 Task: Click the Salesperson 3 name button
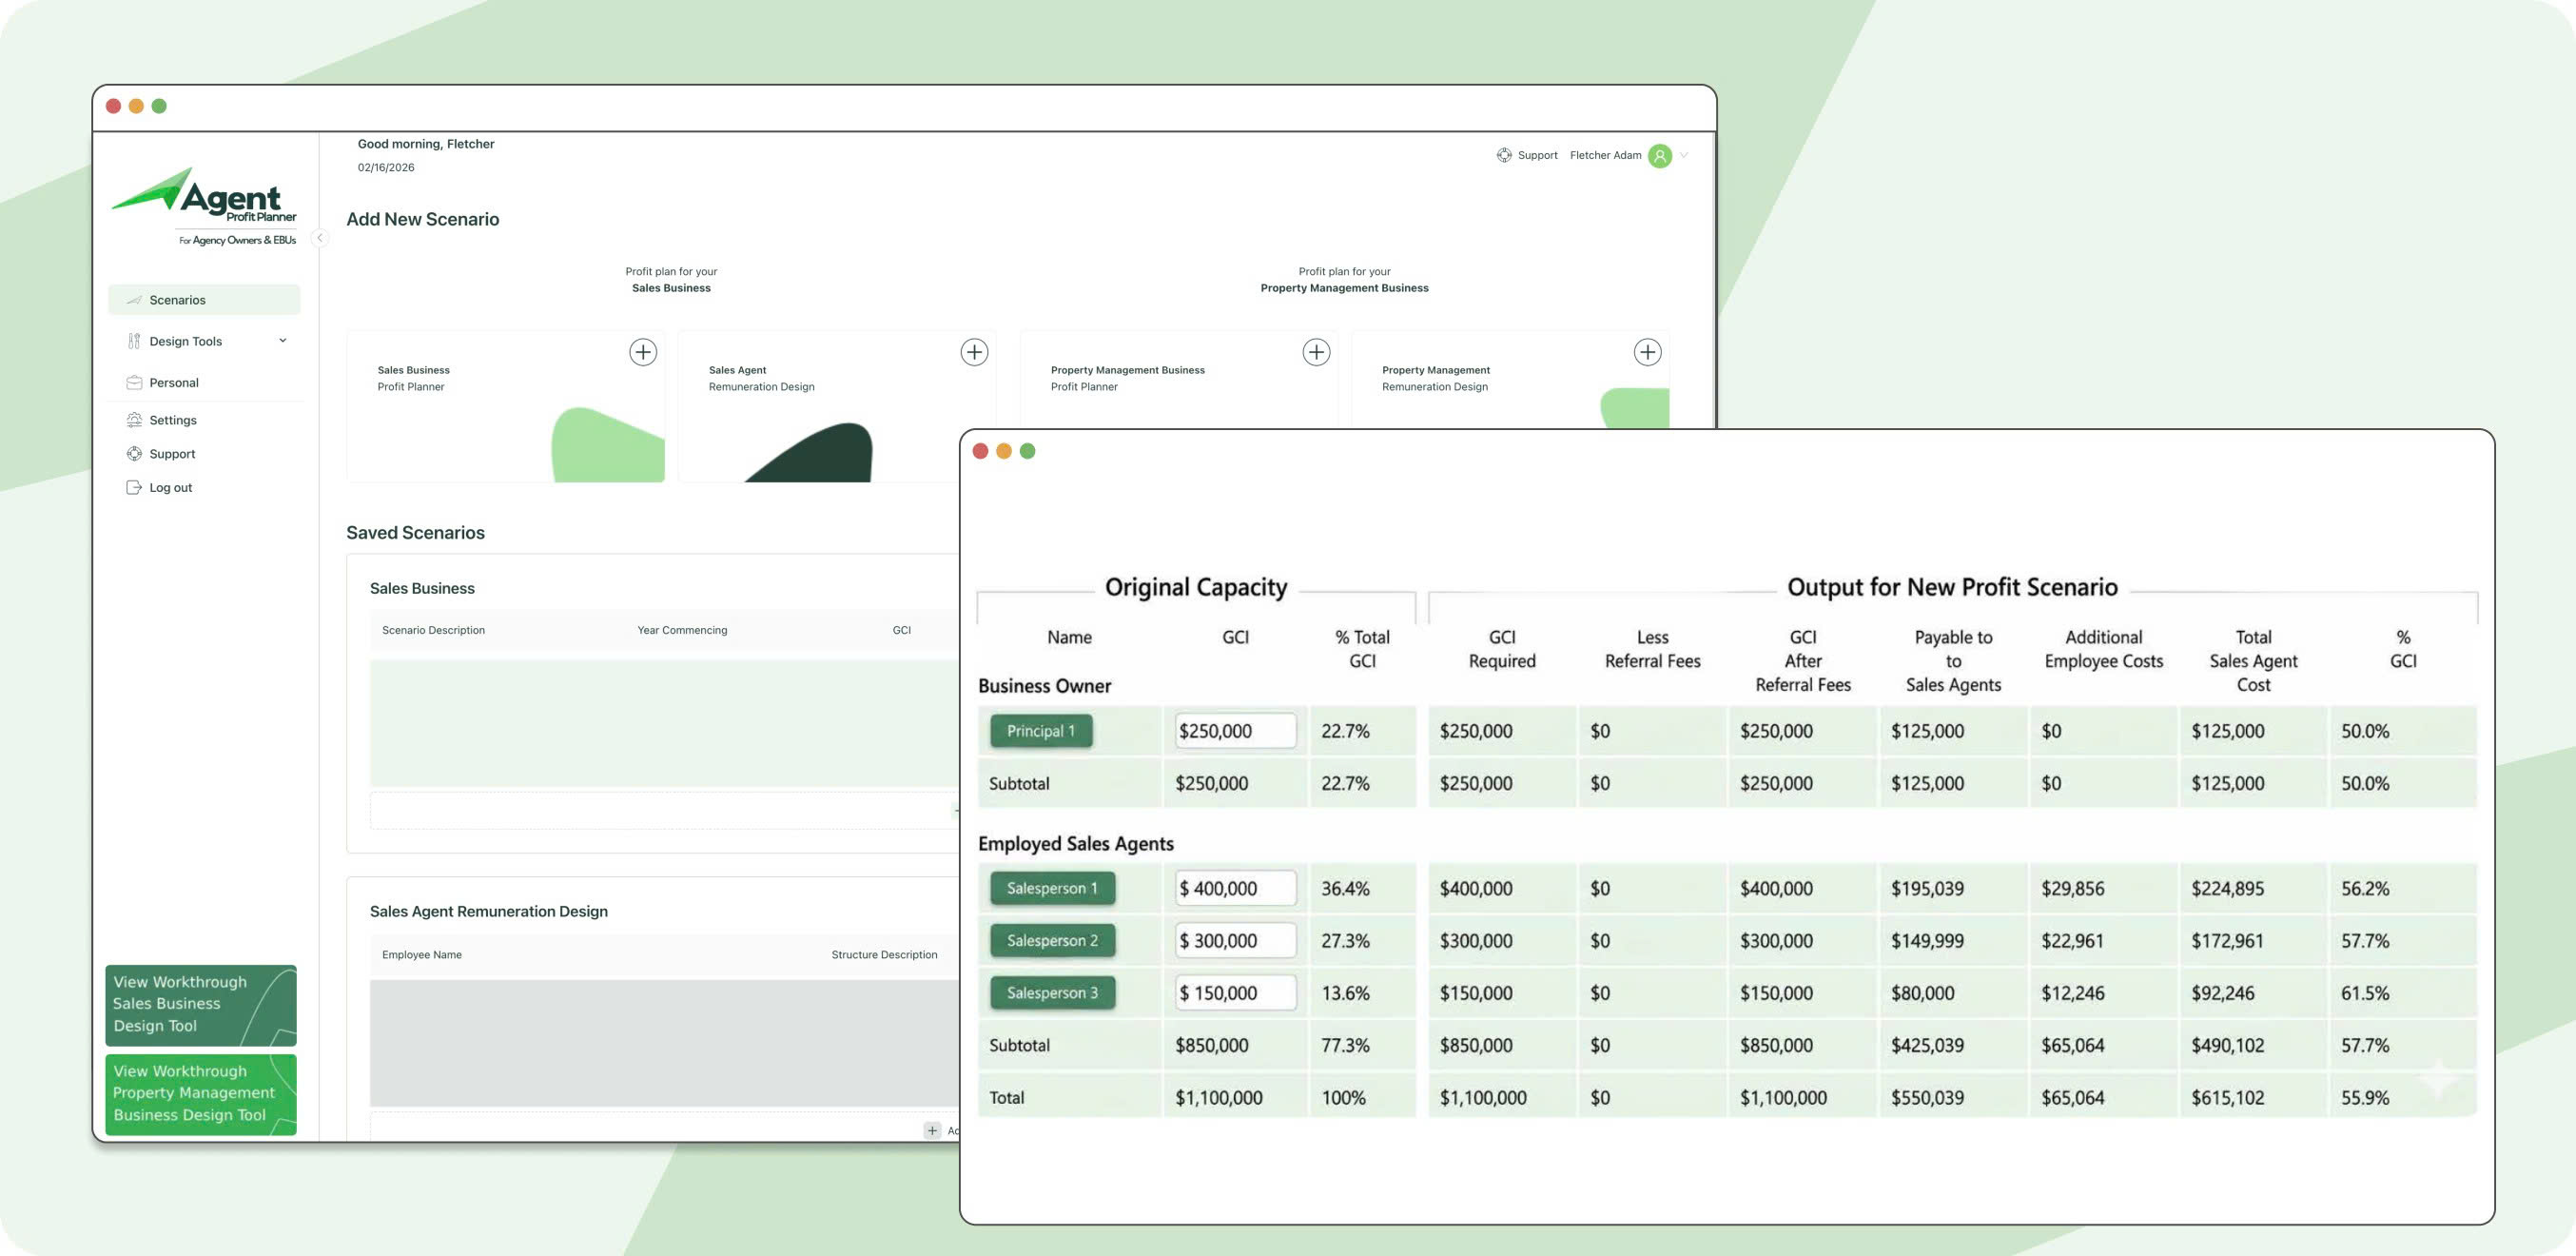(1052, 993)
